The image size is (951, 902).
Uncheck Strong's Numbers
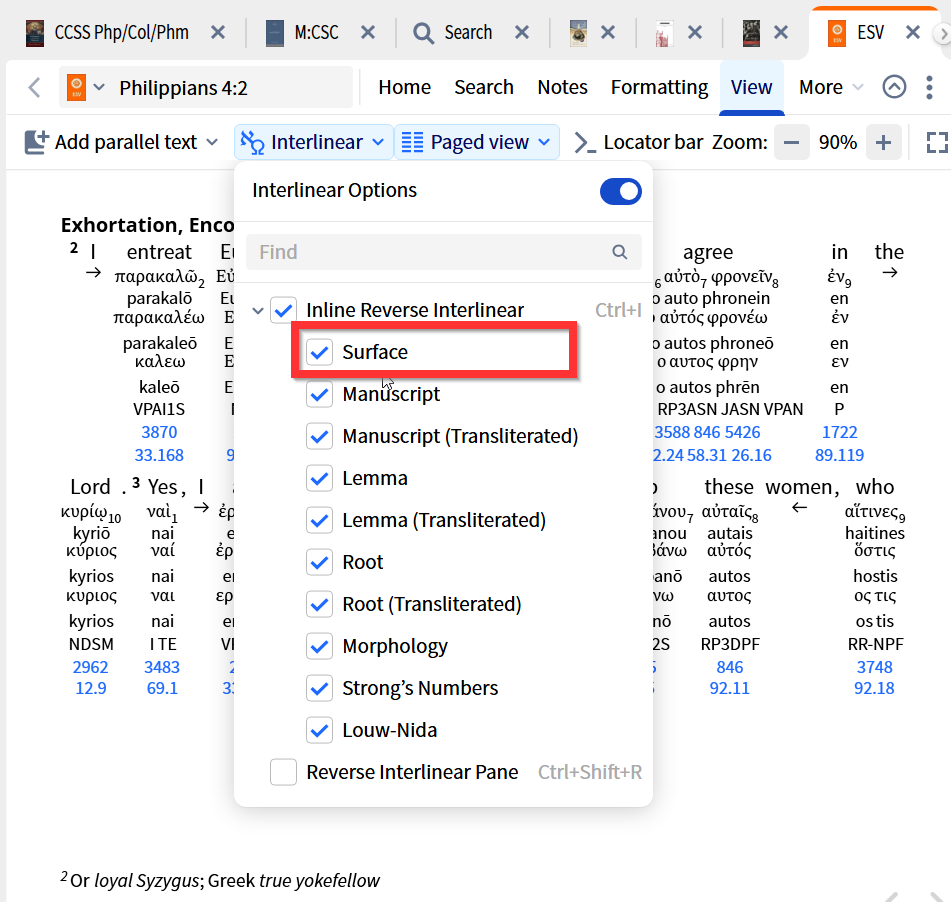[x=319, y=688]
